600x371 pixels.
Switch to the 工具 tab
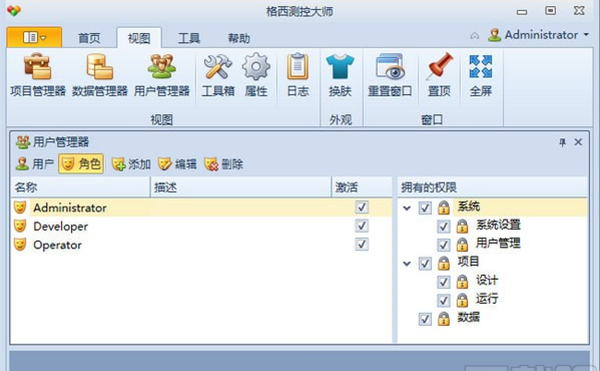[x=189, y=38]
